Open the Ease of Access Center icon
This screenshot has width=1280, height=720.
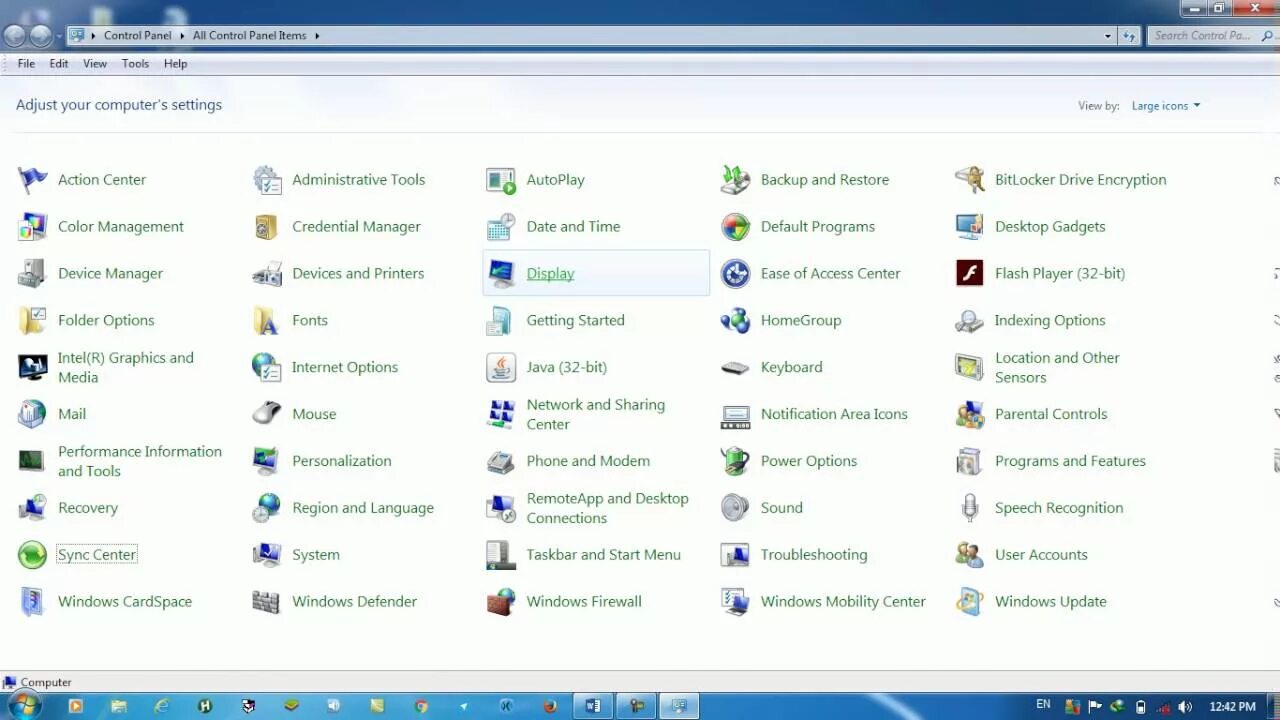click(x=735, y=274)
